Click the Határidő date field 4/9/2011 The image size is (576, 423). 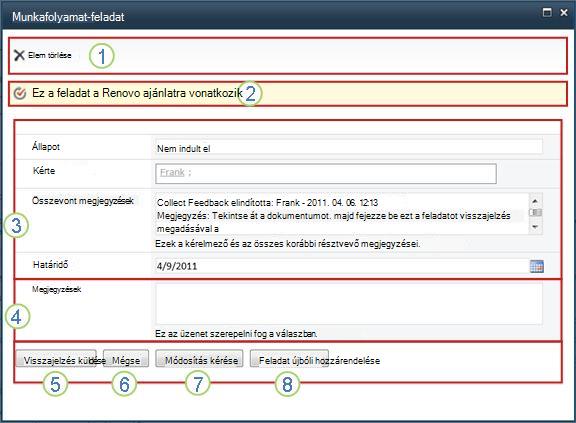pos(342,266)
